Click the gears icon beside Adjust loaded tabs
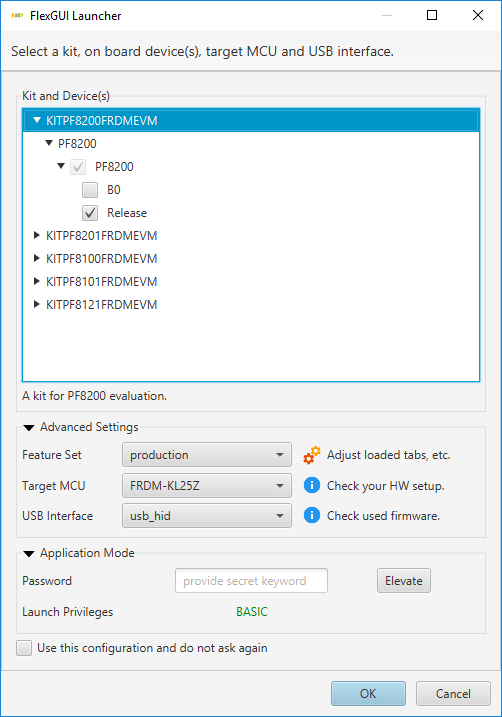Image resolution: width=502 pixels, height=717 pixels. tap(312, 455)
